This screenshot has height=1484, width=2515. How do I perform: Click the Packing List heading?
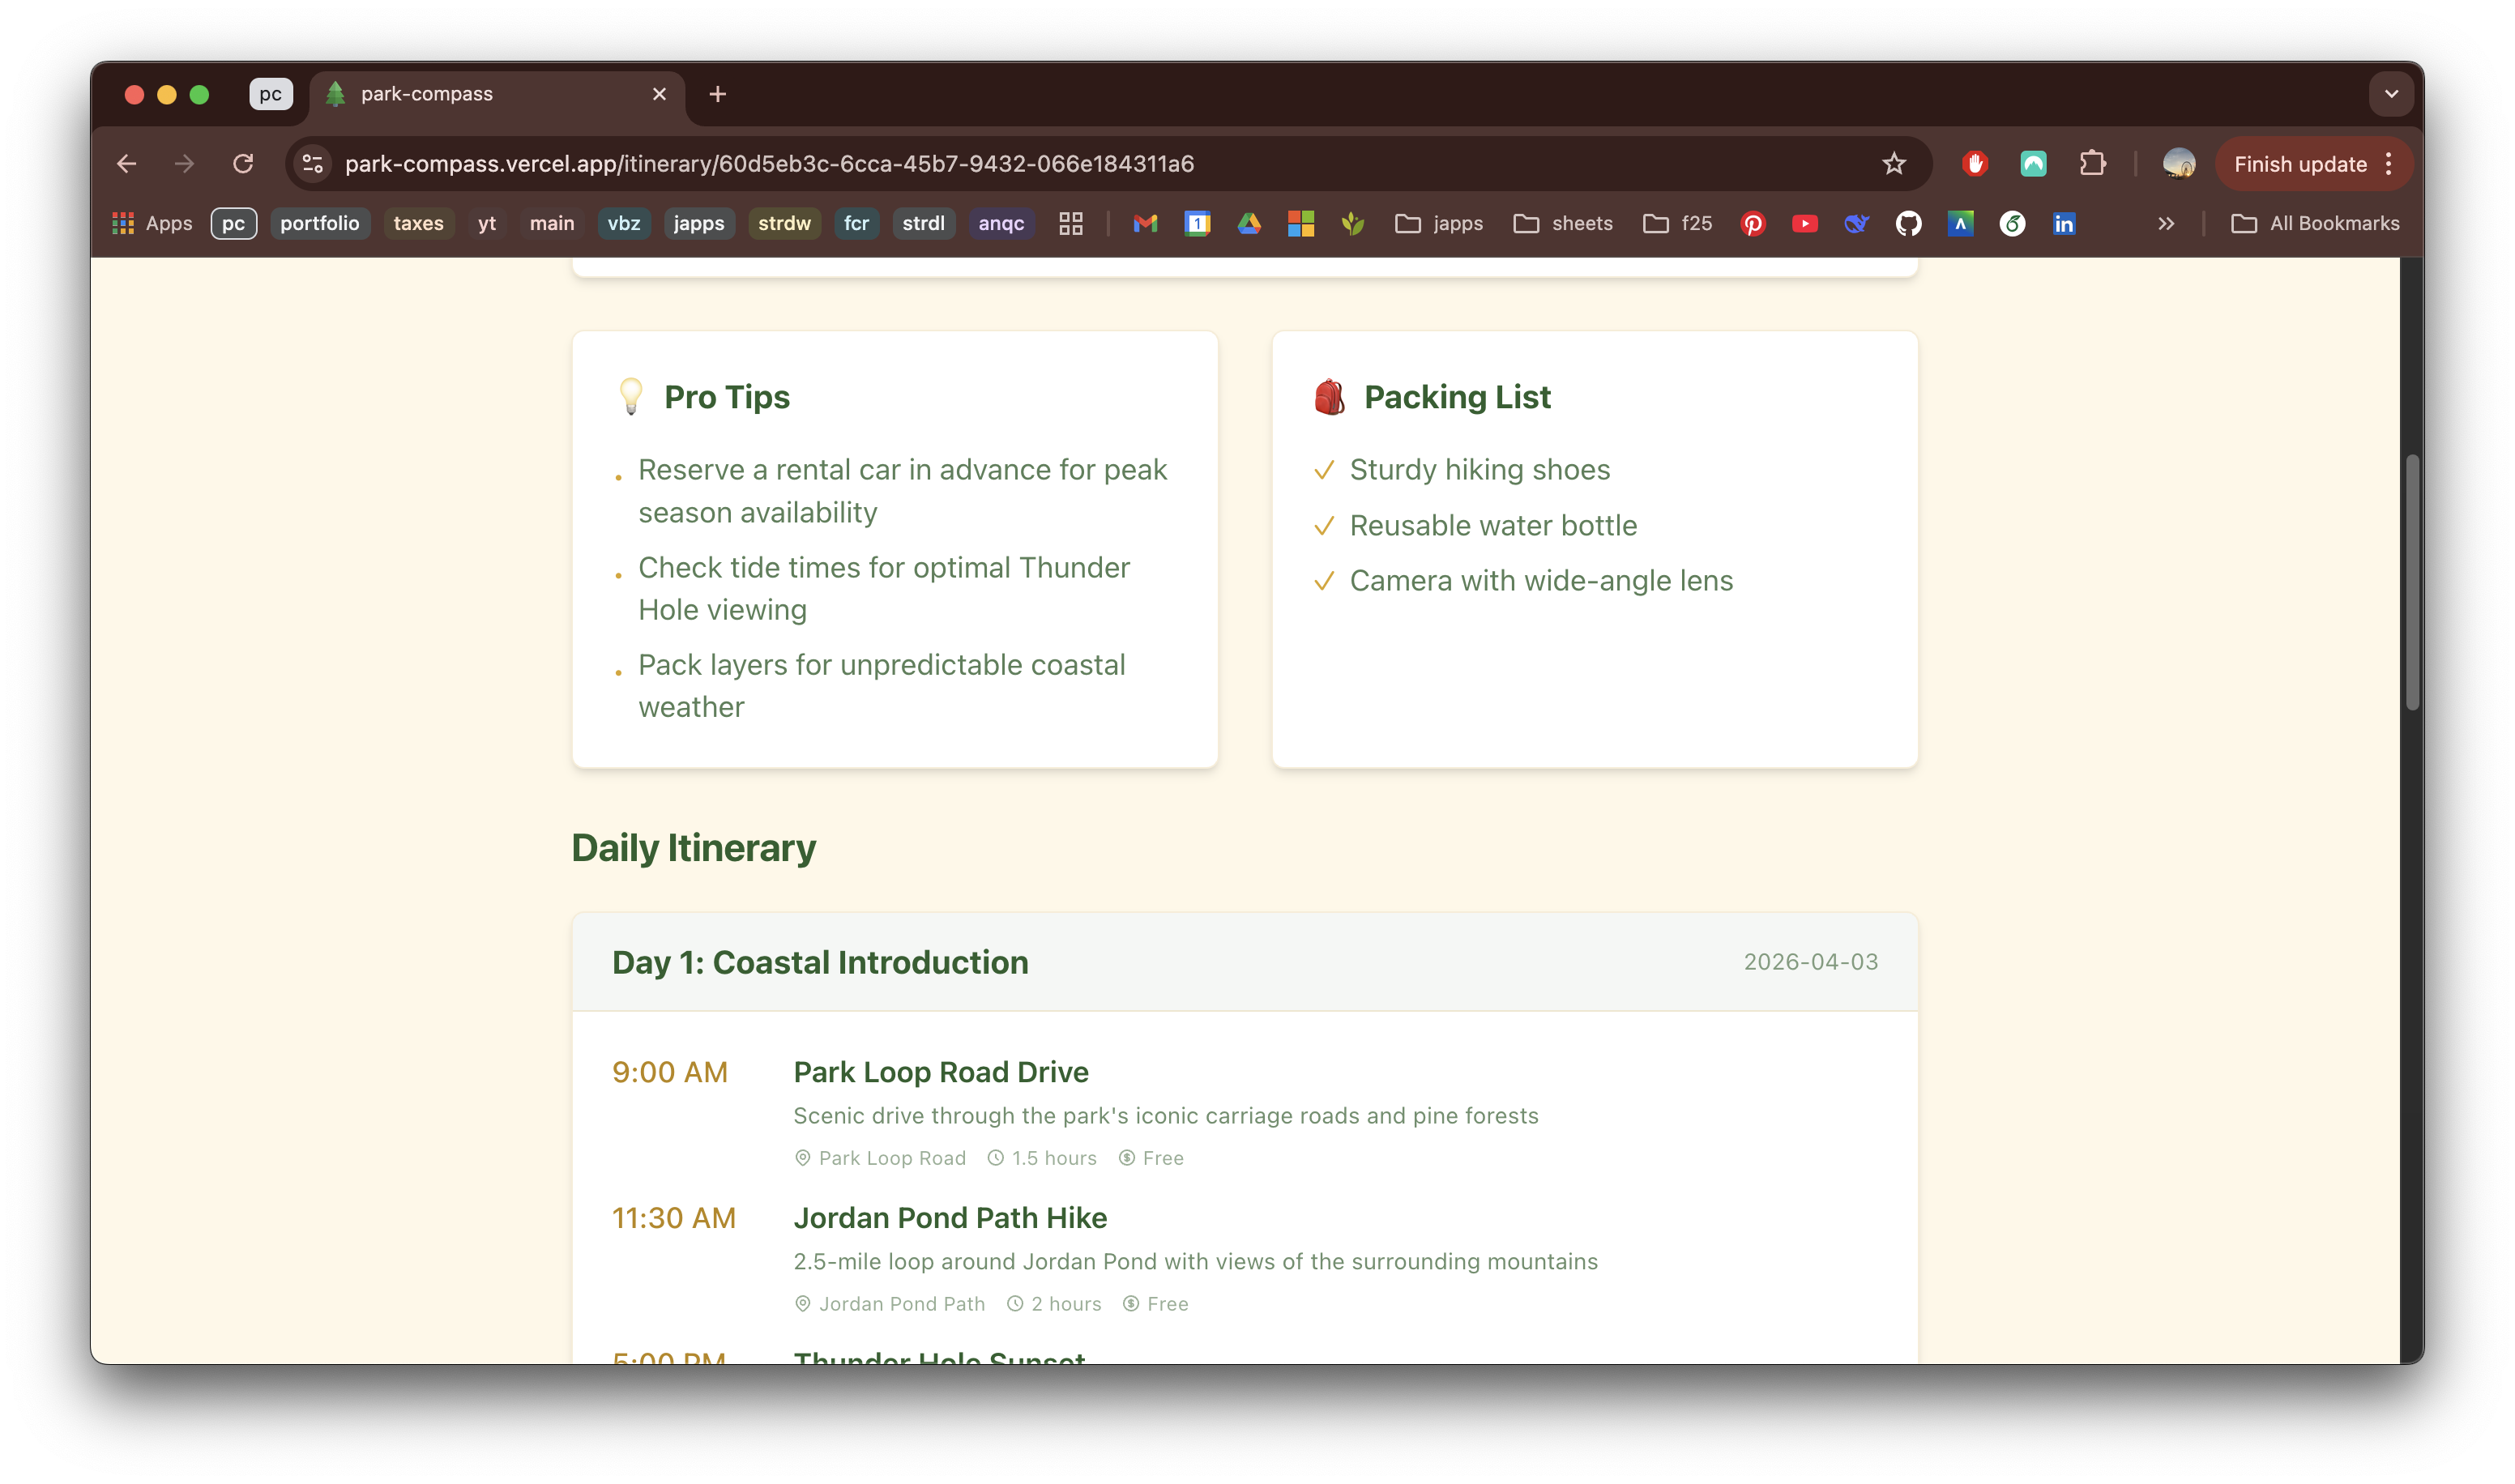click(1457, 398)
